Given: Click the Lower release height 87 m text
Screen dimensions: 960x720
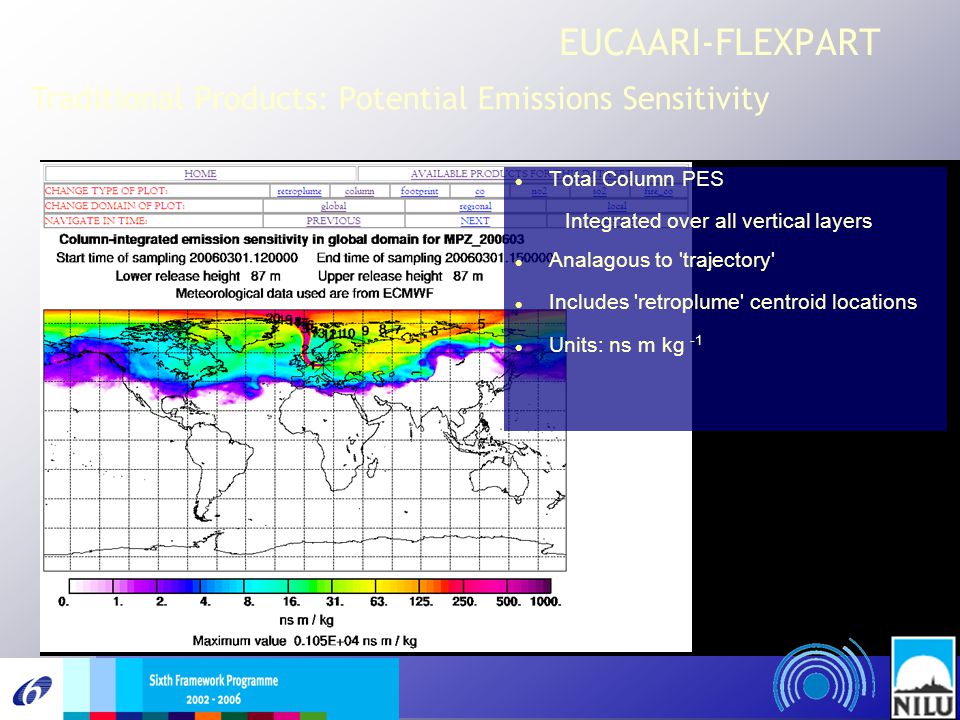Looking at the screenshot, I should [x=198, y=276].
